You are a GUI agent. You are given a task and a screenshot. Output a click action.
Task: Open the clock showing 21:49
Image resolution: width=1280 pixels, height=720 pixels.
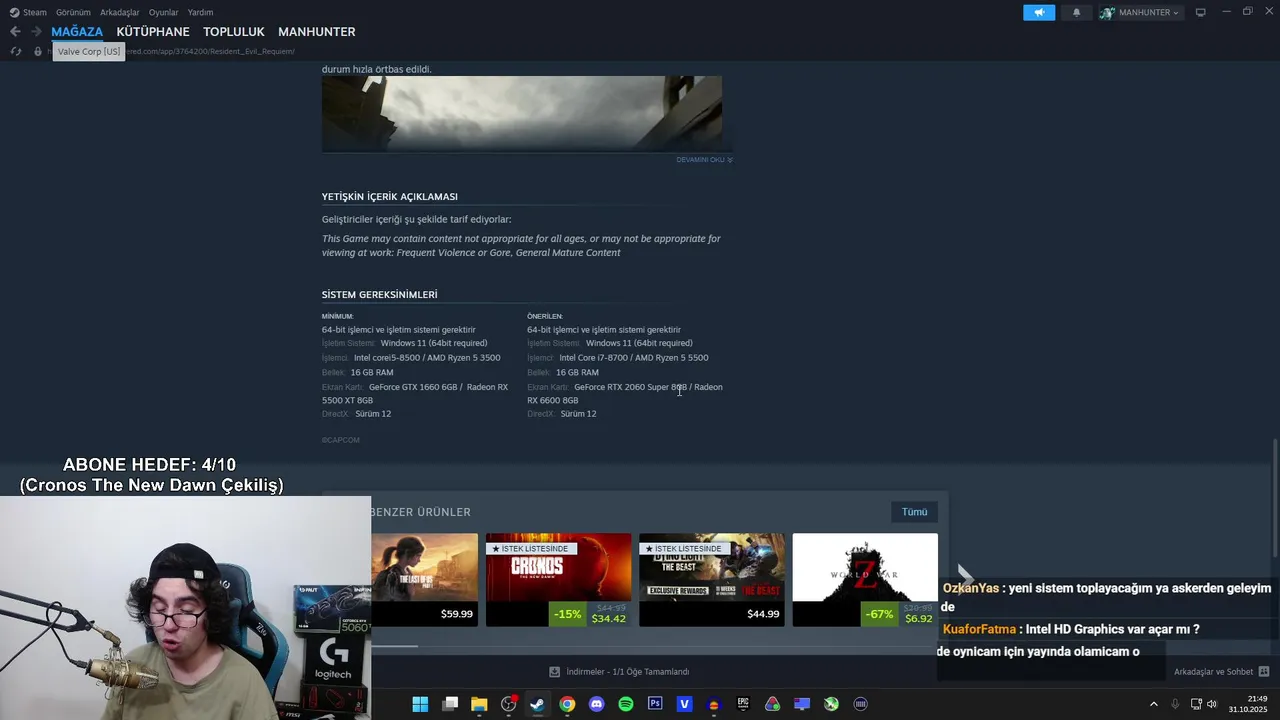coord(1249,704)
